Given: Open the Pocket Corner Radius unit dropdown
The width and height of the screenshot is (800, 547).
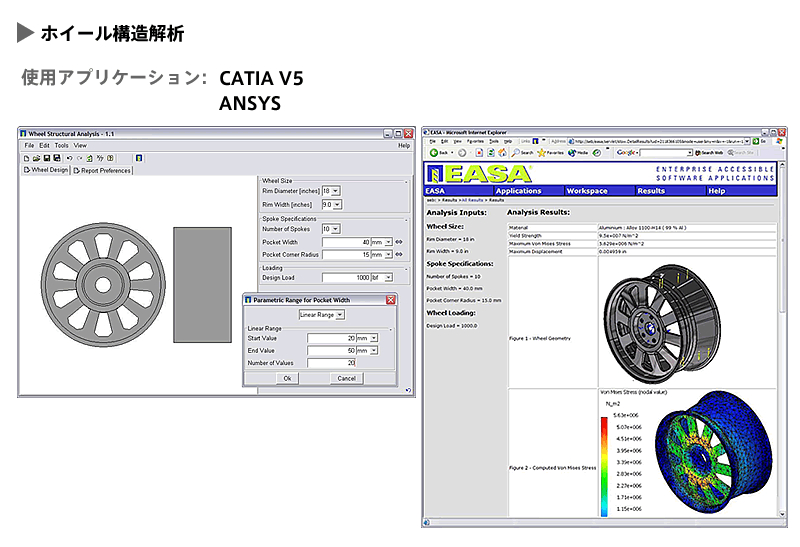Looking at the screenshot, I should 388,254.
